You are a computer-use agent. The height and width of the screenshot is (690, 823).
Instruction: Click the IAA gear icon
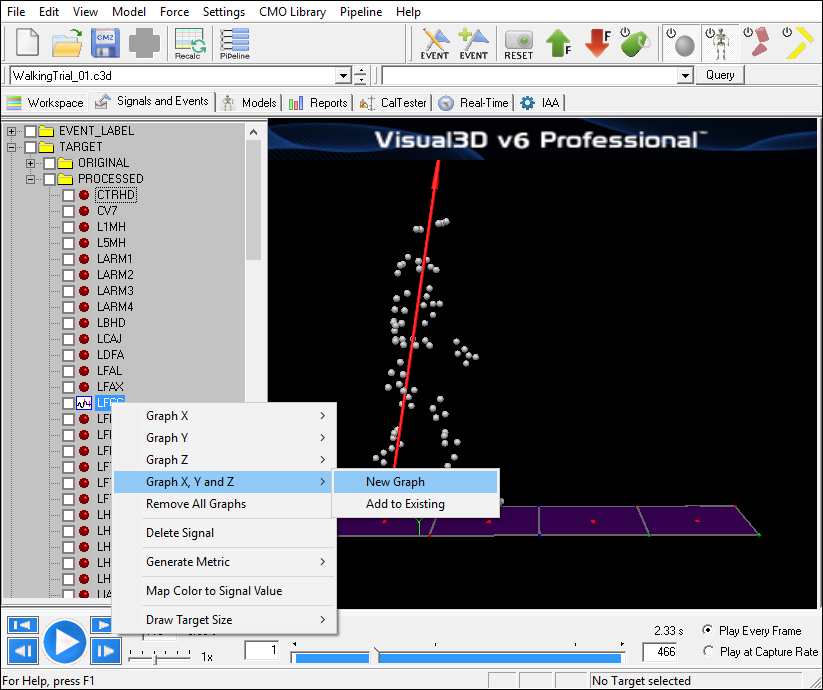point(527,103)
